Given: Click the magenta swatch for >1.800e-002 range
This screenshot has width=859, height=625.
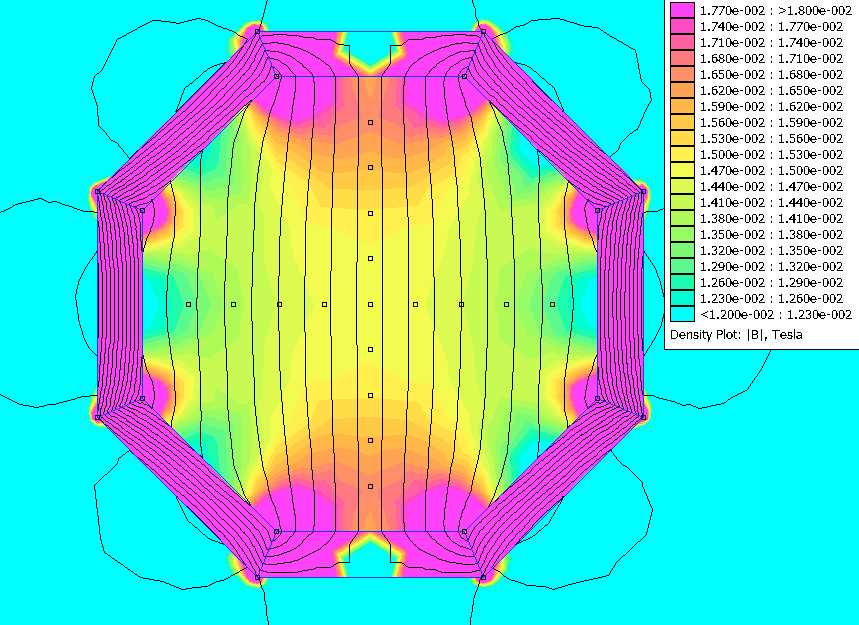Looking at the screenshot, I should click(x=682, y=10).
